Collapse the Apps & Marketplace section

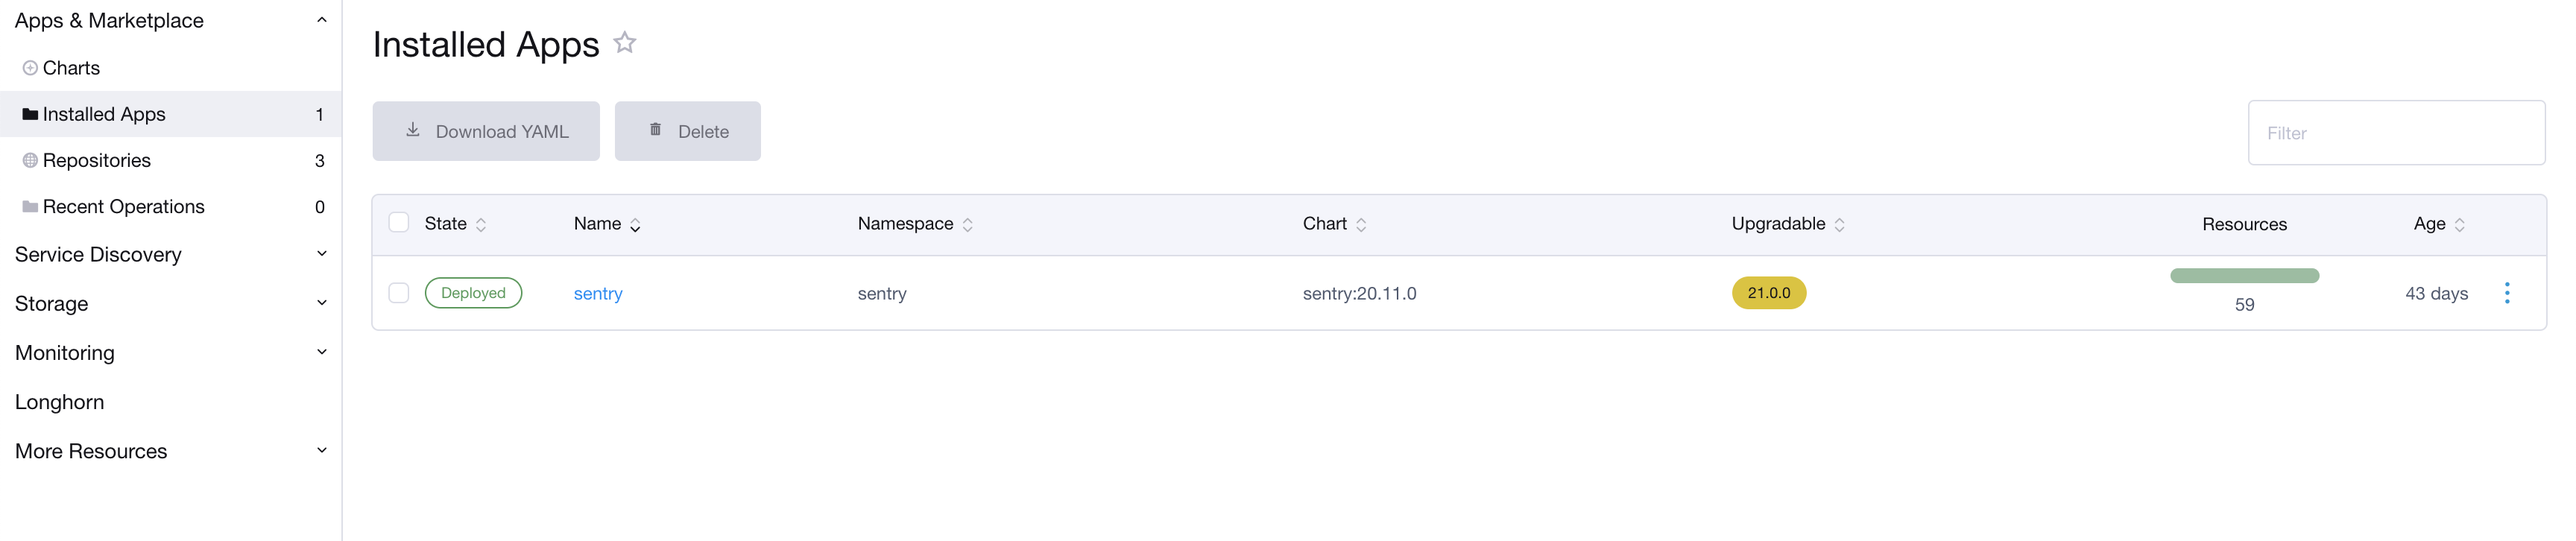point(321,20)
